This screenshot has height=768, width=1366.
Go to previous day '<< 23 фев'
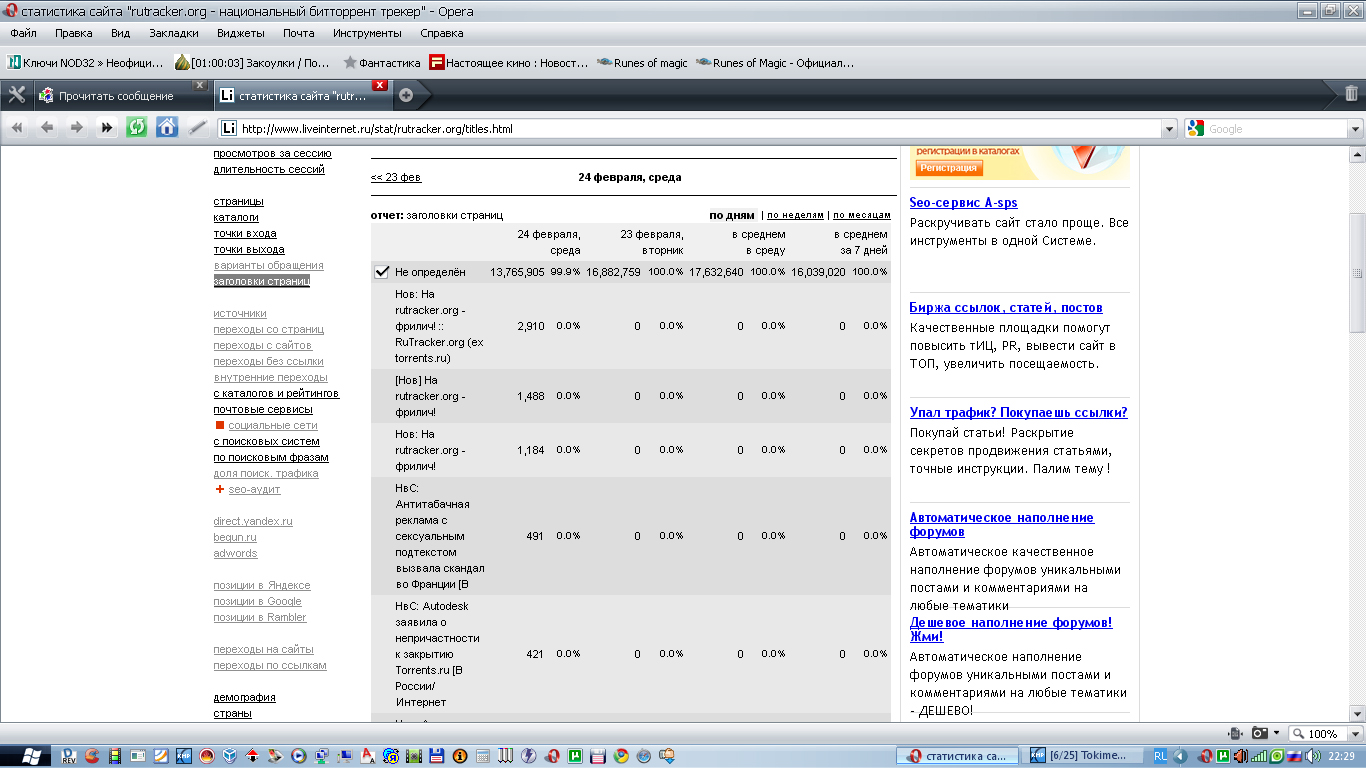click(396, 177)
